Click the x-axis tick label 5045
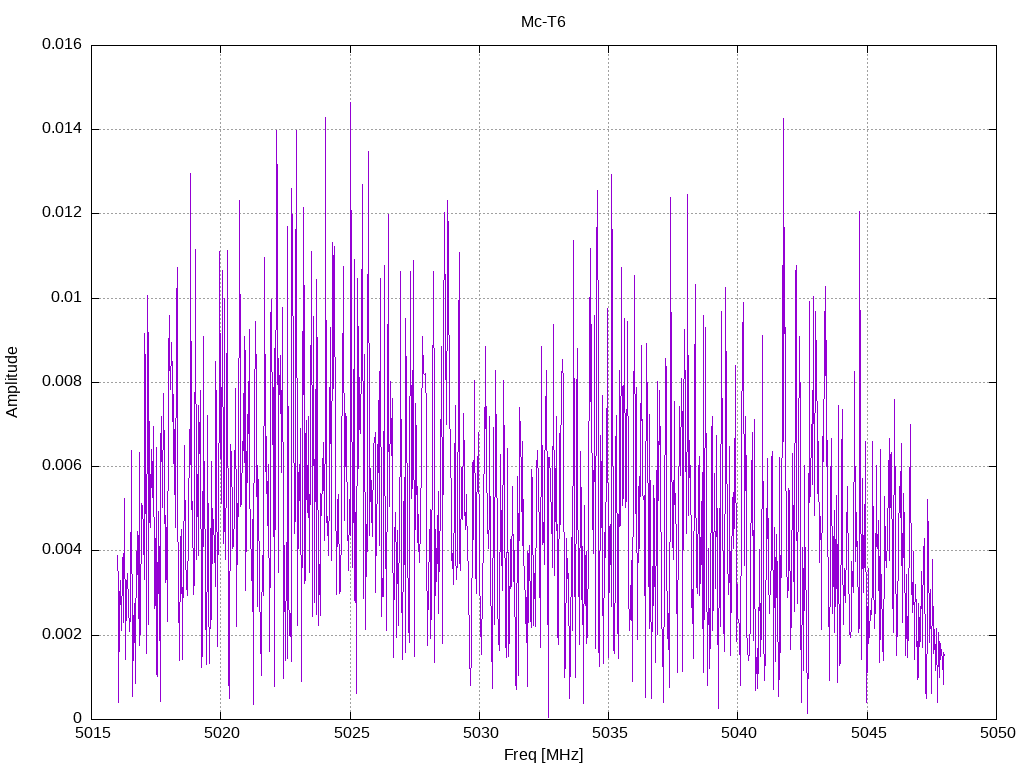The image size is (1024, 768). pyautogui.click(x=868, y=733)
